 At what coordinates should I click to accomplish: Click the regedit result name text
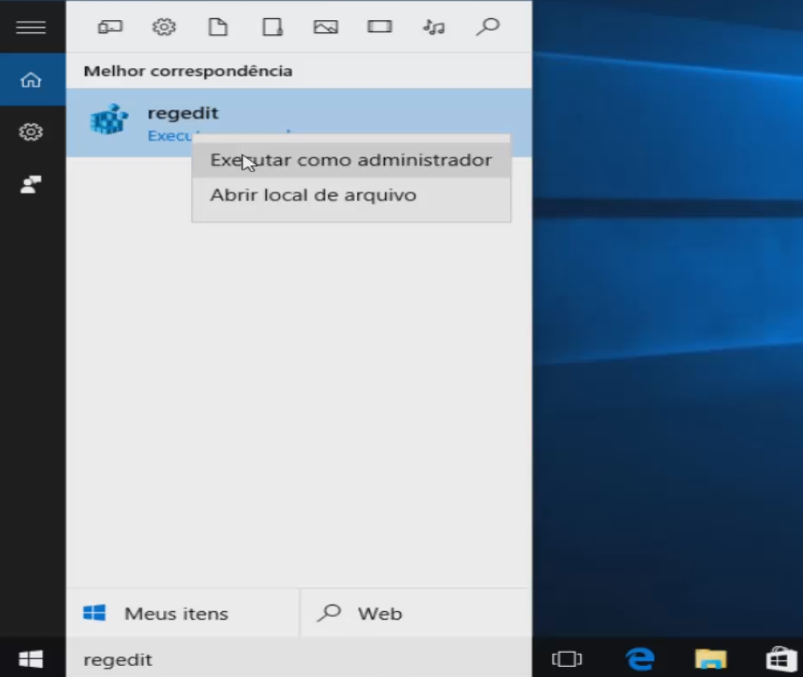pos(183,113)
